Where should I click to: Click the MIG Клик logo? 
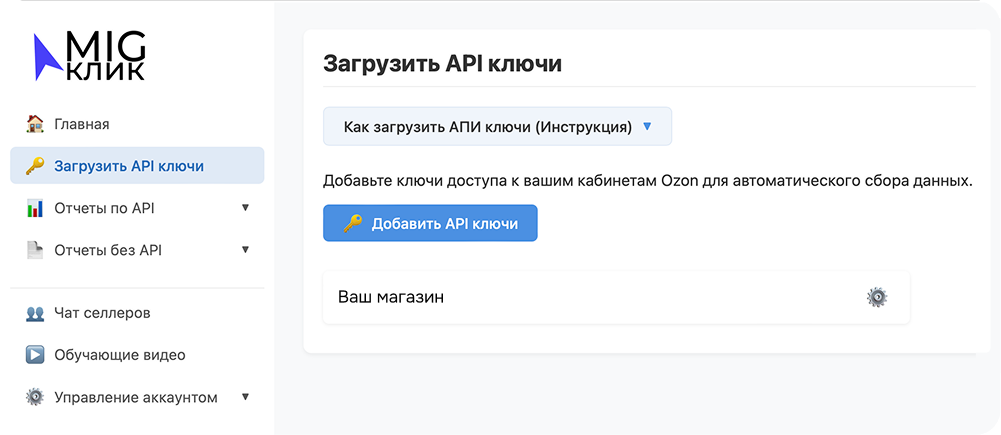pyautogui.click(x=89, y=56)
